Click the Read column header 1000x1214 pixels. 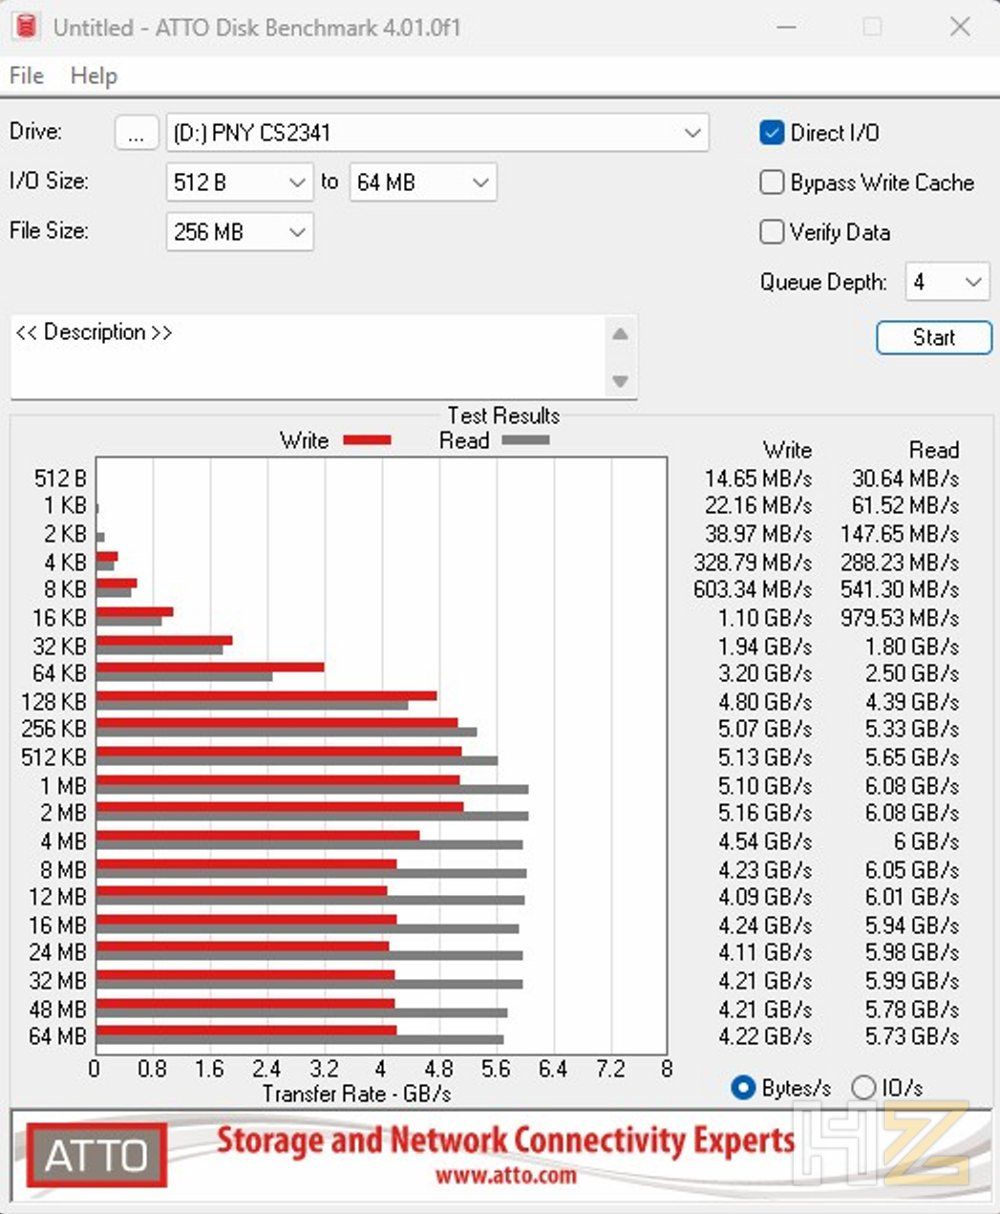[x=934, y=450]
